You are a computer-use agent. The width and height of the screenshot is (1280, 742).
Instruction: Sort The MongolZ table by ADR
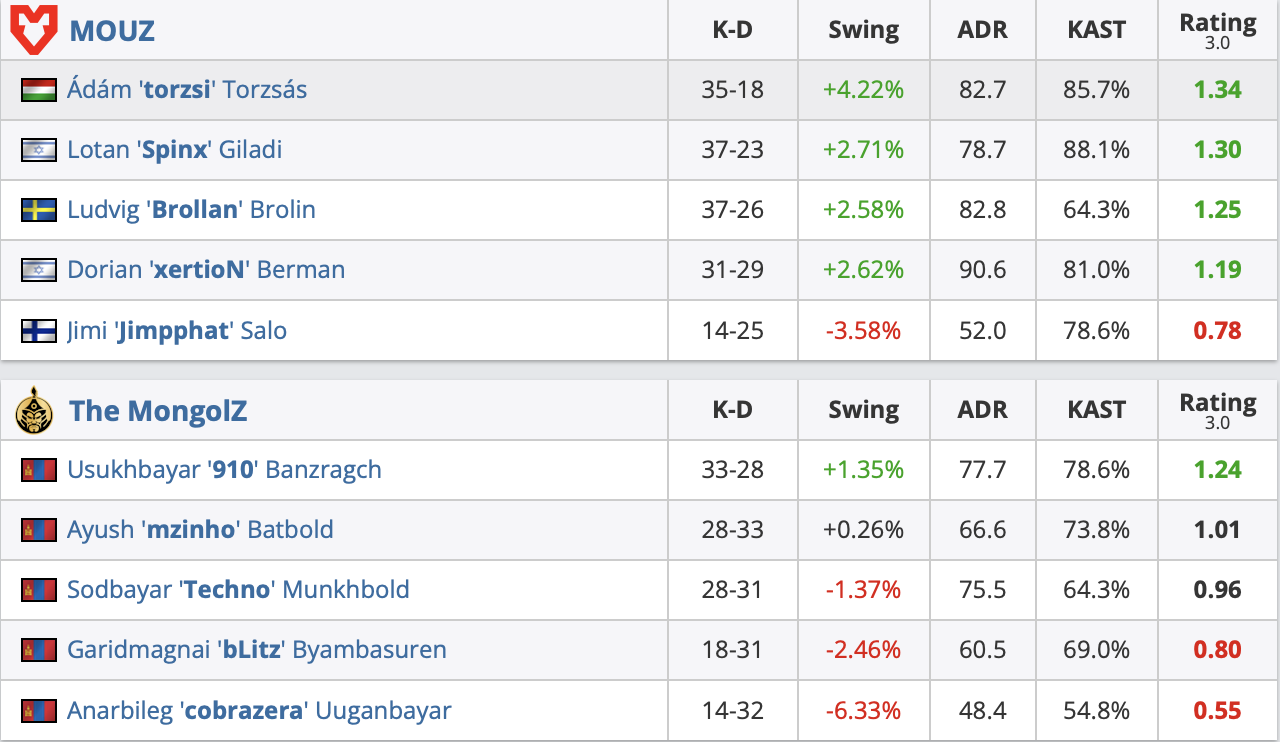(x=982, y=410)
